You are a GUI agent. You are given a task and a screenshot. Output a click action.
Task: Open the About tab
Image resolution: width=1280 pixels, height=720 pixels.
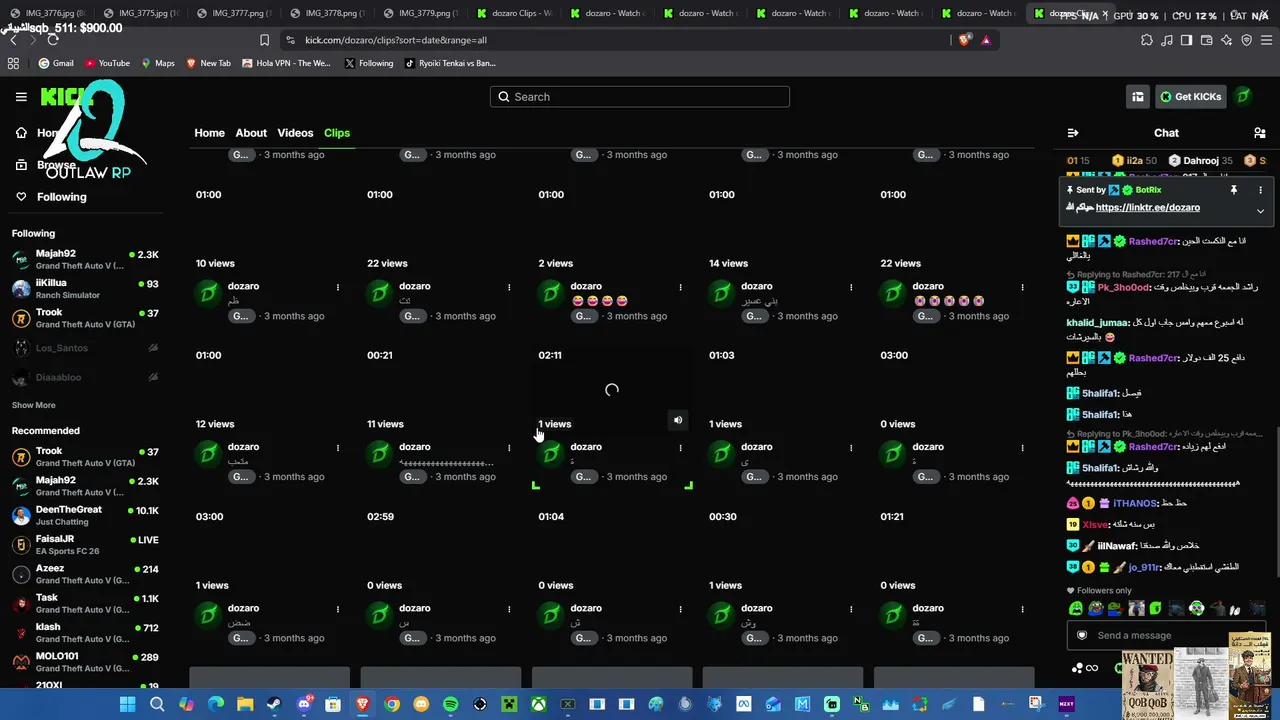click(251, 133)
